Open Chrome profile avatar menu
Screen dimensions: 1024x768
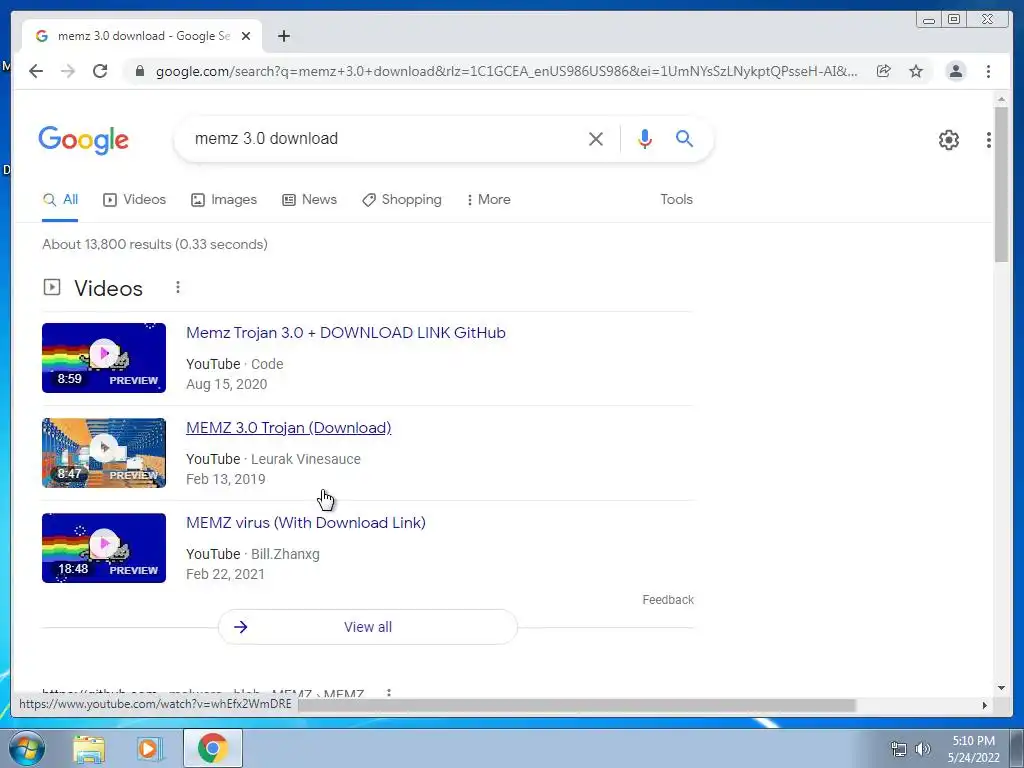click(955, 71)
